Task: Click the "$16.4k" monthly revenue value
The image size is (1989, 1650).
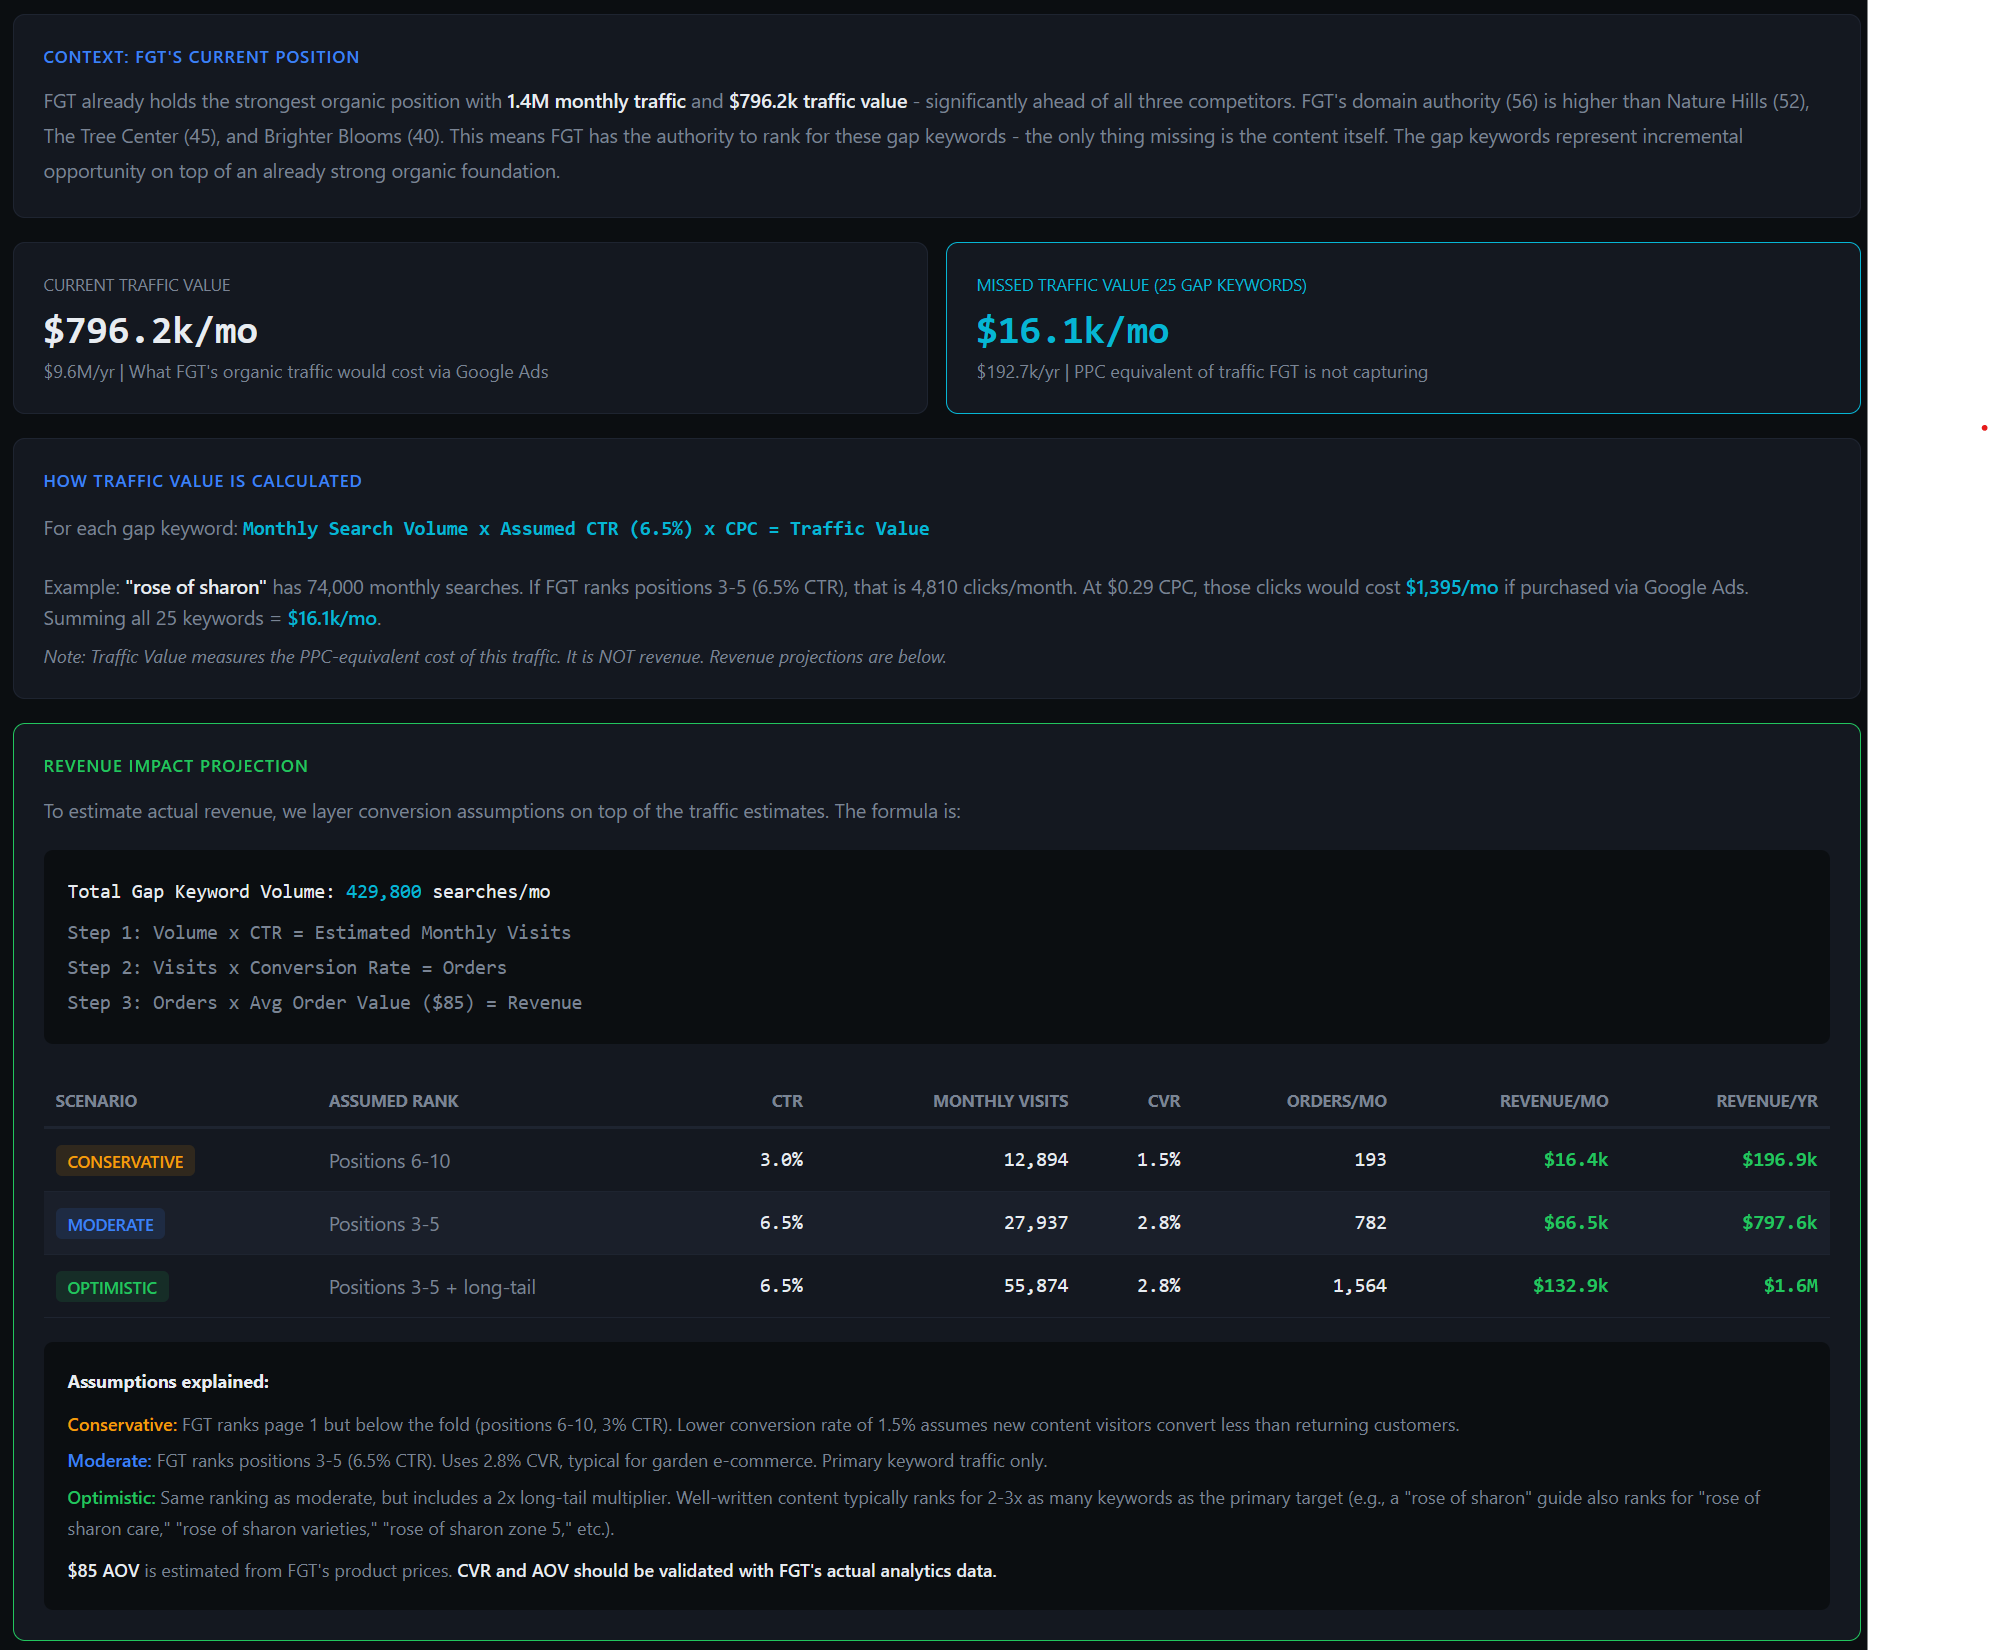Action: [x=1576, y=1159]
